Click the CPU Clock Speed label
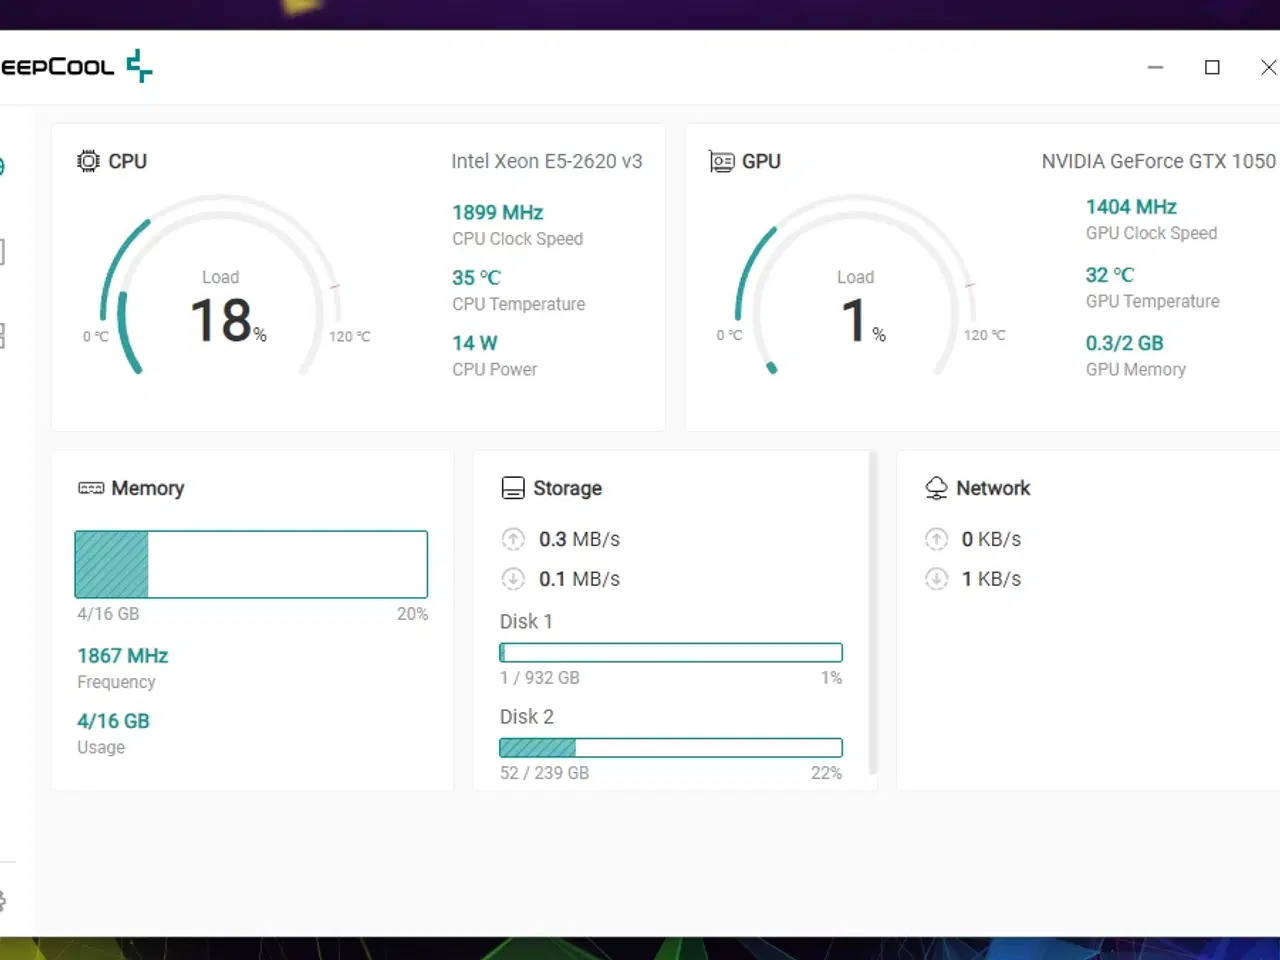Screen dimensions: 1280x960 click(x=517, y=239)
